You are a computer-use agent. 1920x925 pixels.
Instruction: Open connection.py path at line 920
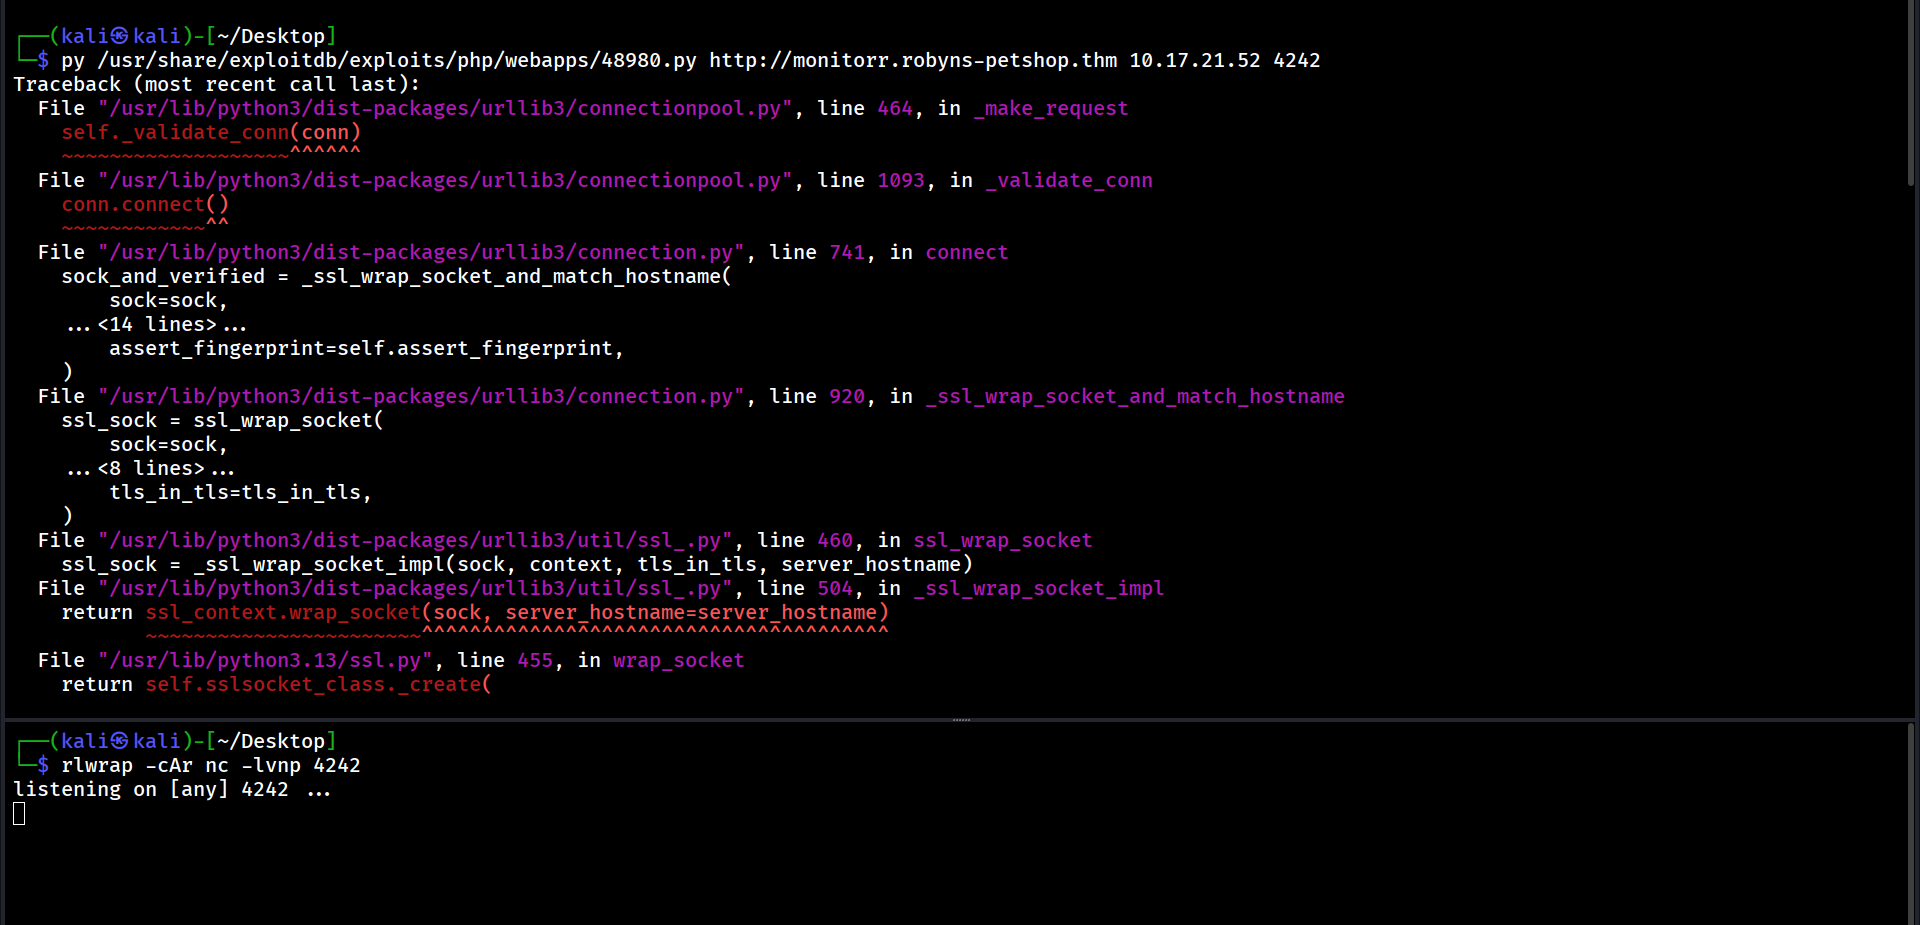coord(420,396)
